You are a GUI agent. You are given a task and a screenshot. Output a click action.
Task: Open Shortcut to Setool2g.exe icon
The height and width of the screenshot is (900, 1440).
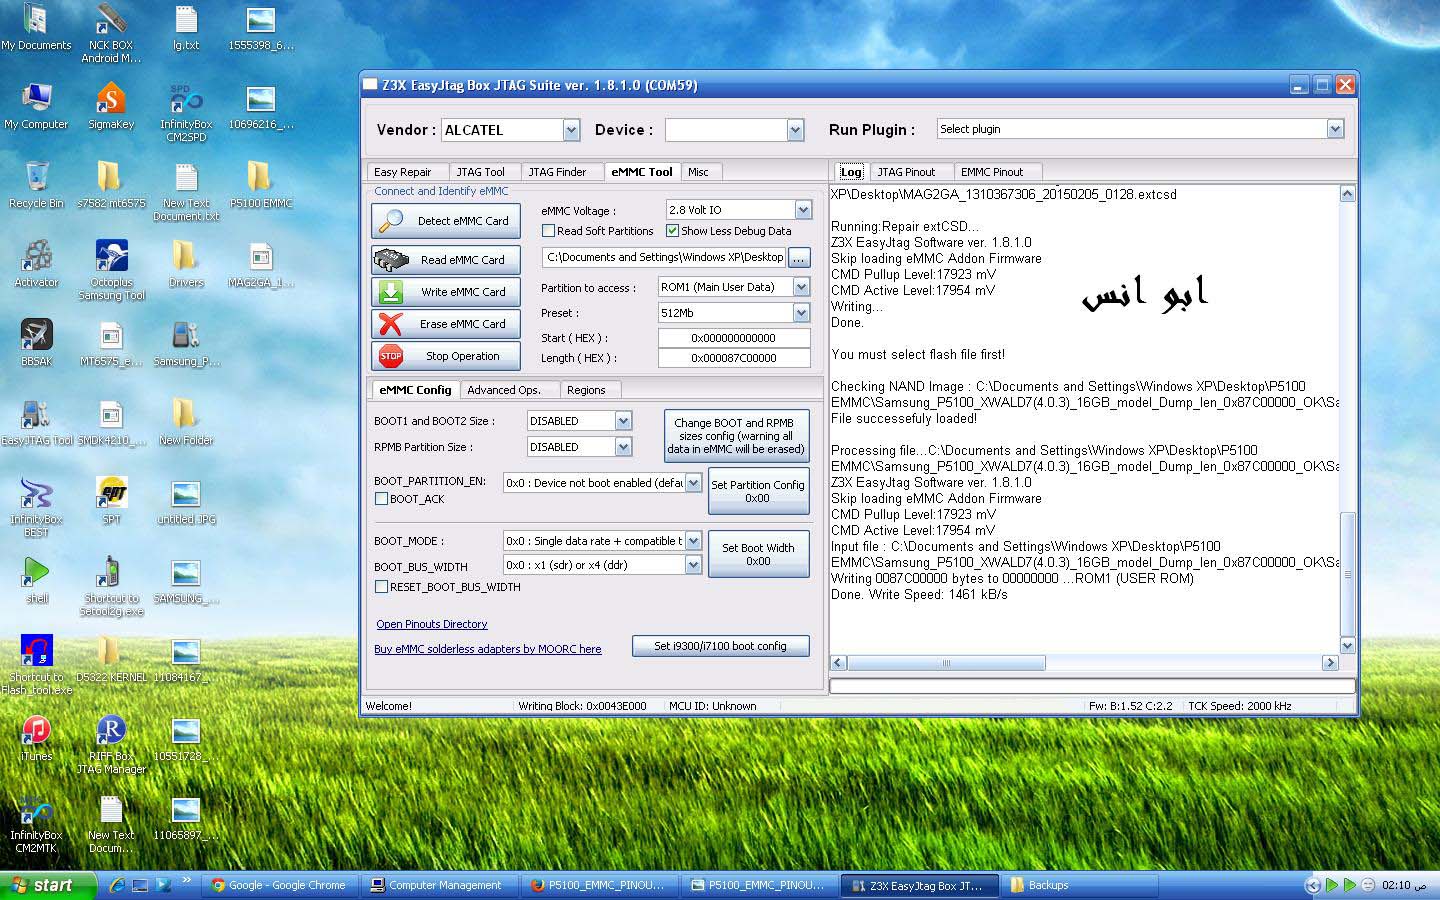[x=111, y=586]
